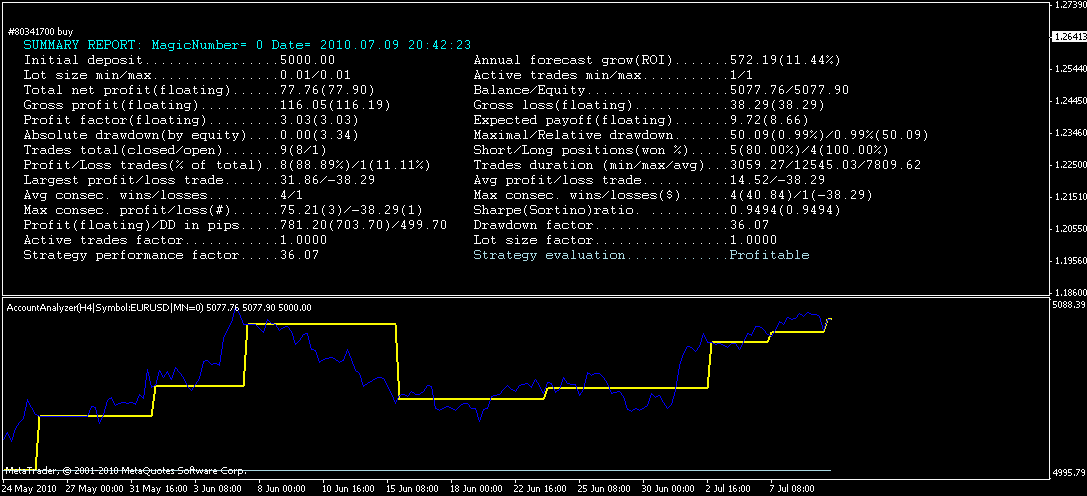Viewport: 1087px width, 496px height.
Task: Click the Gross profit(floating) 116.05(116.19) row
Action: pos(207,105)
